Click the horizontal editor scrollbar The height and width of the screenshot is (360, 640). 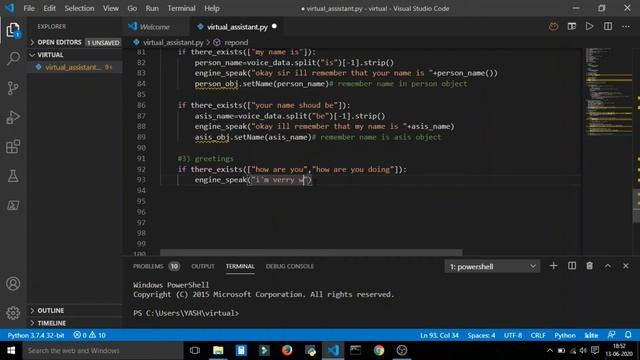coord(311,253)
